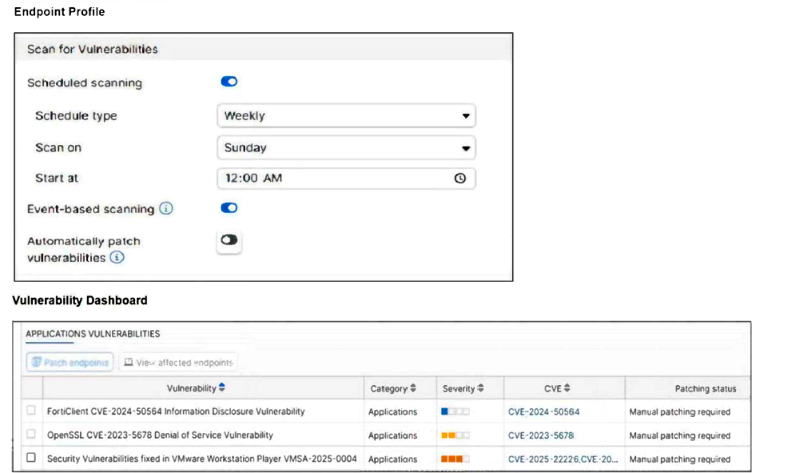This screenshot has width=803, height=473.
Task: Turn off Event-based scanning toggle
Action: click(x=229, y=208)
